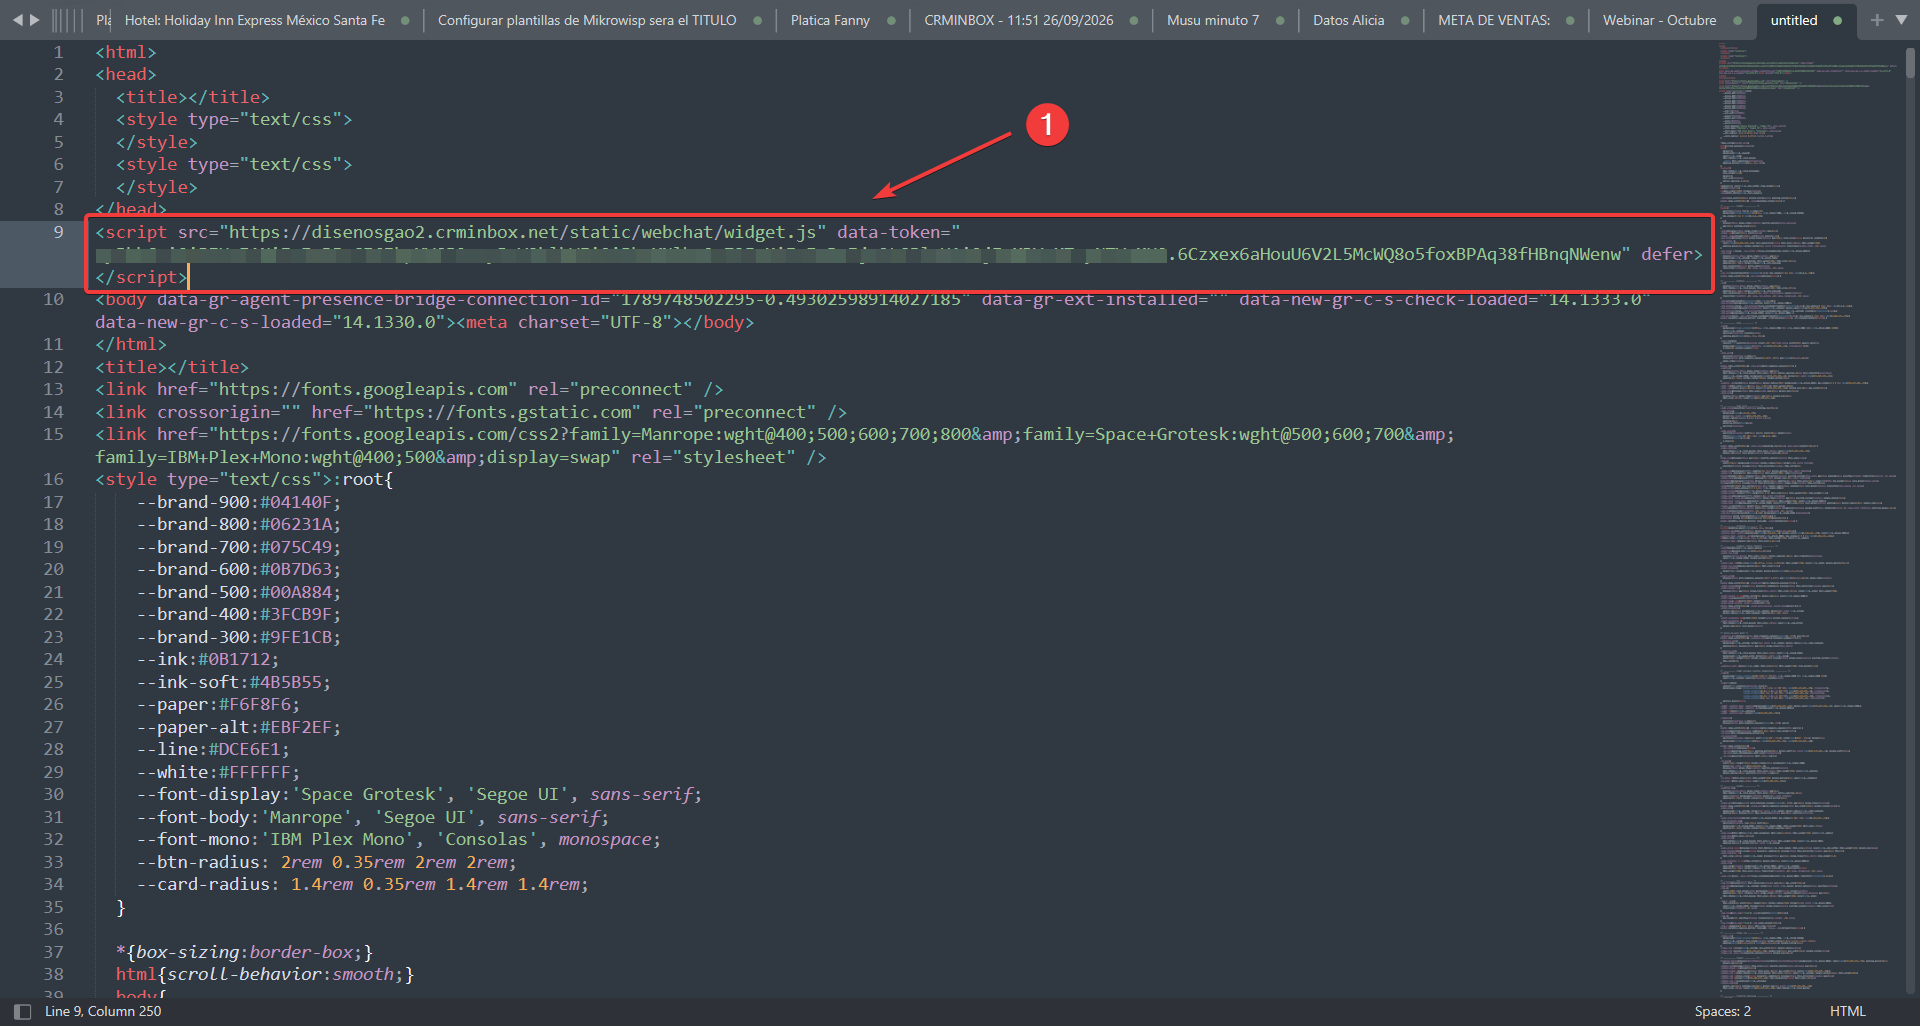Click the data-token attribute name
Image resolution: width=1920 pixels, height=1026 pixels.
click(x=888, y=232)
